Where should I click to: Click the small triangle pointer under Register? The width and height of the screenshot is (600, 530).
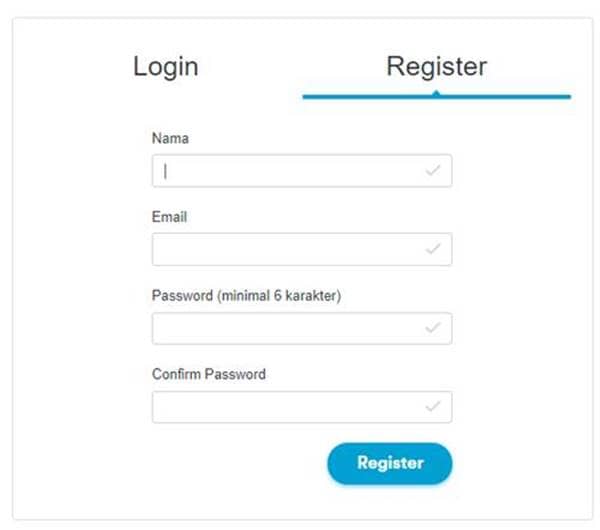pyautogui.click(x=436, y=93)
